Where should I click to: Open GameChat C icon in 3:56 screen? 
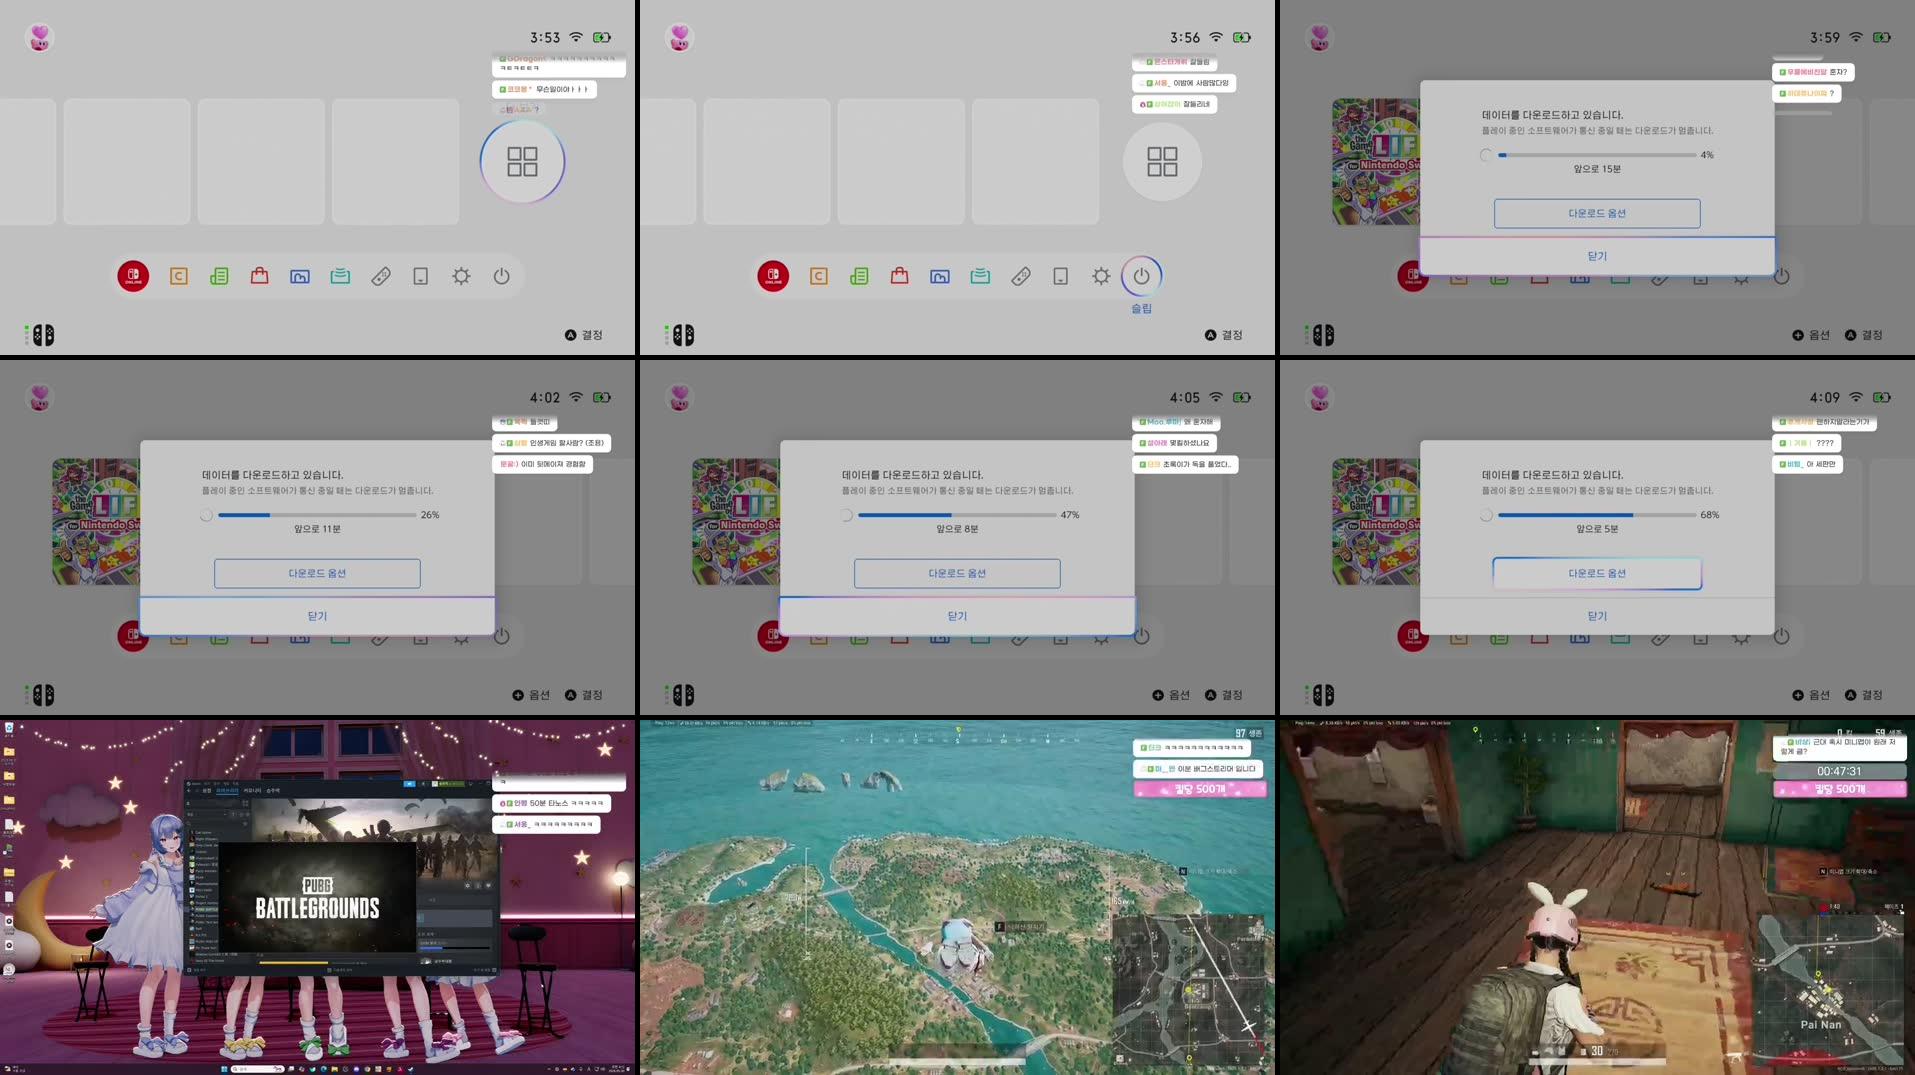coord(819,276)
